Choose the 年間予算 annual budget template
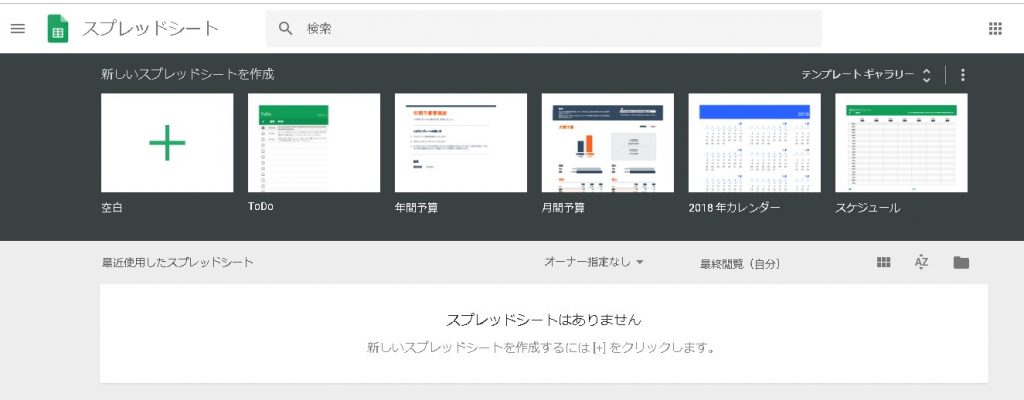 click(x=461, y=143)
